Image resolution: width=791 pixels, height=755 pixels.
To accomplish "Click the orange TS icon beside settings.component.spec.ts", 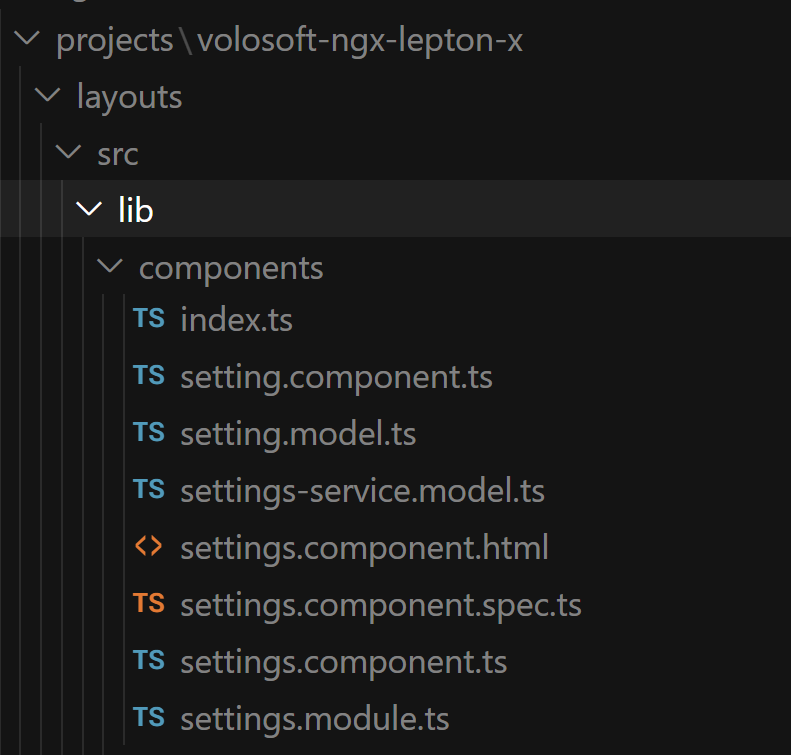I will (149, 604).
